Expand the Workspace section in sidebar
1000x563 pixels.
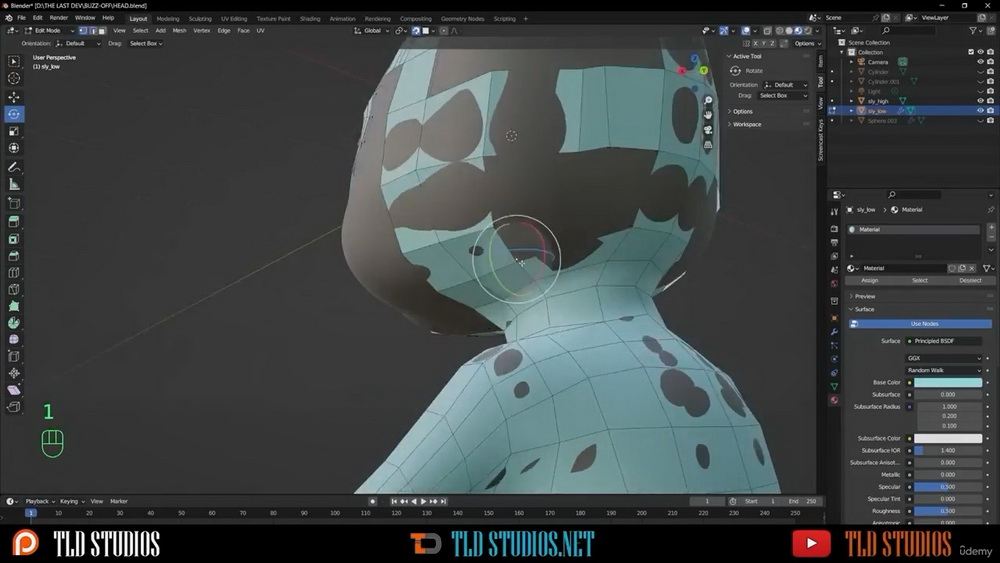pyautogui.click(x=746, y=124)
